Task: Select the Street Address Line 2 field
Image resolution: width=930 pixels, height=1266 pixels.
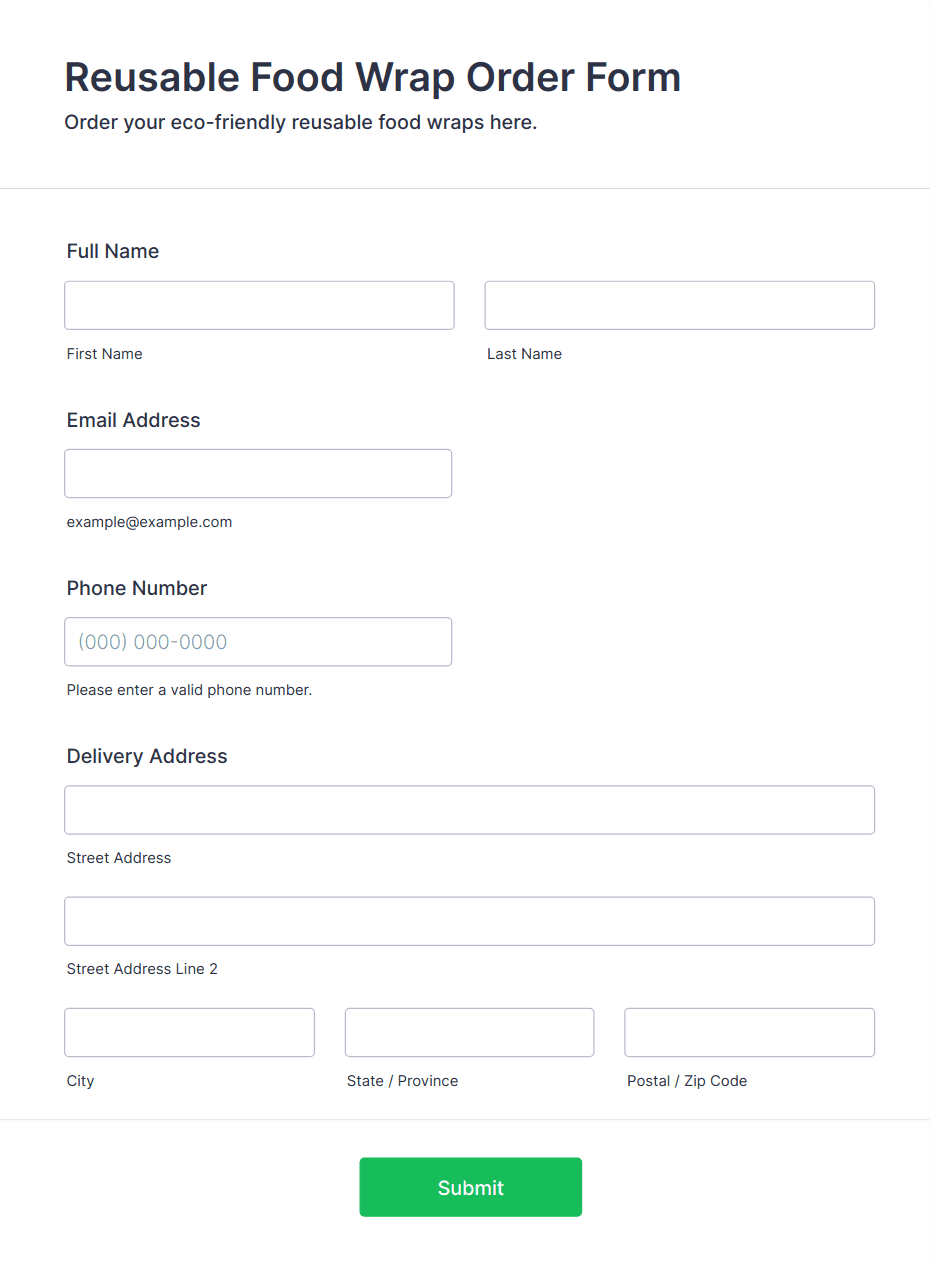Action: click(470, 921)
